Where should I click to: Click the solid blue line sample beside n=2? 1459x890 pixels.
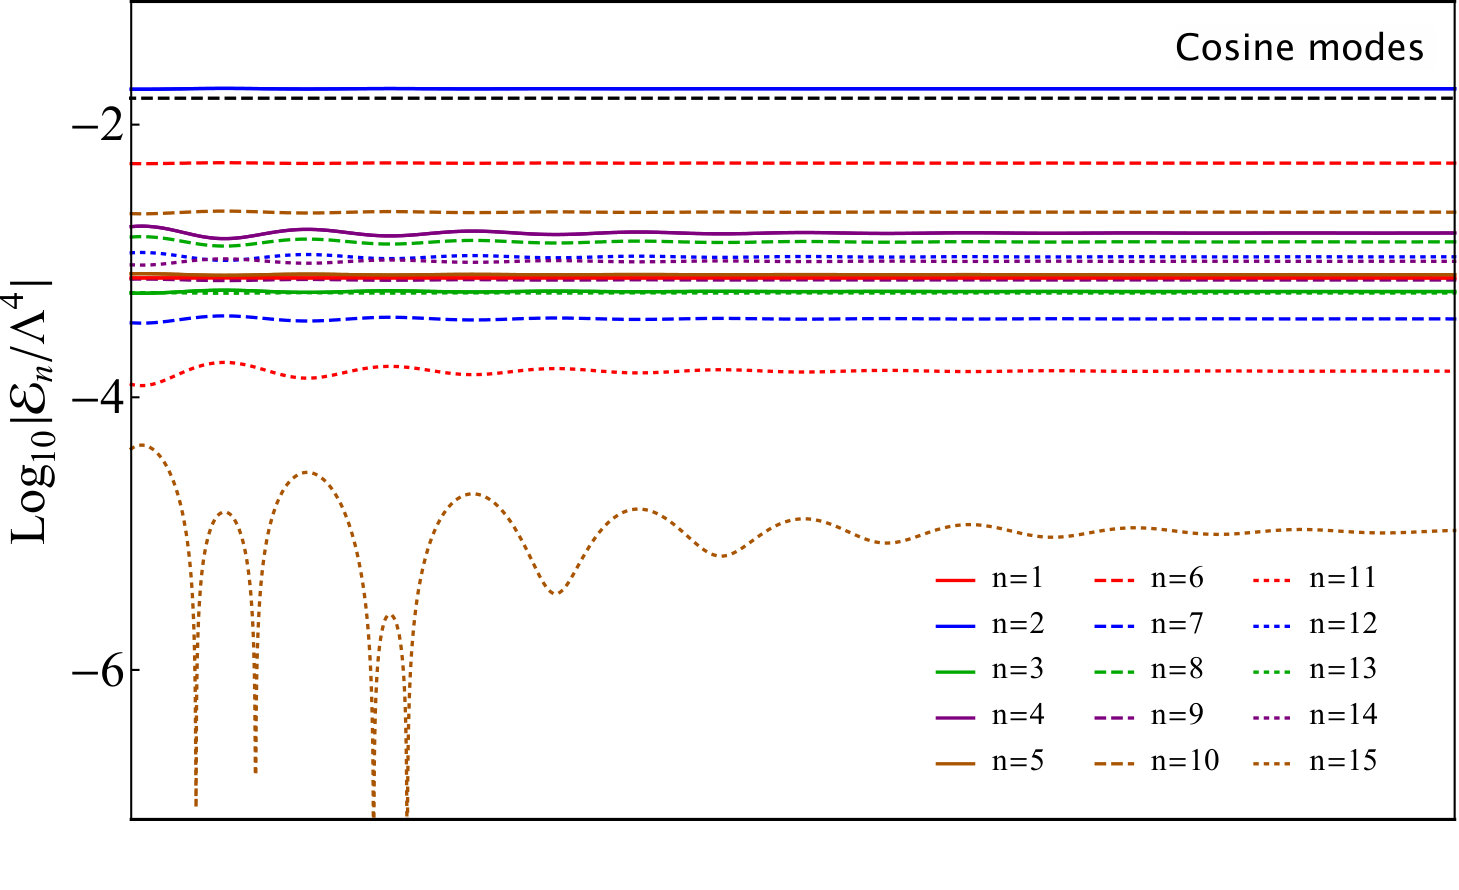point(955,626)
